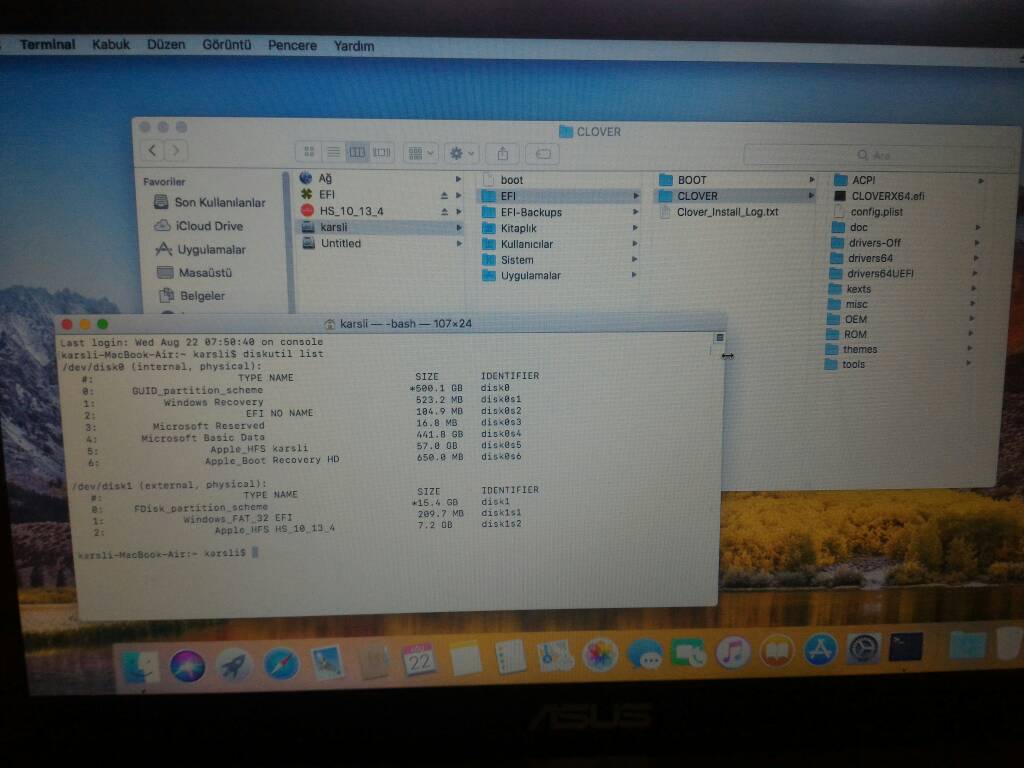The image size is (1024, 768).
Task: Eject the HS_10_13_4 volume
Action: [x=445, y=212]
